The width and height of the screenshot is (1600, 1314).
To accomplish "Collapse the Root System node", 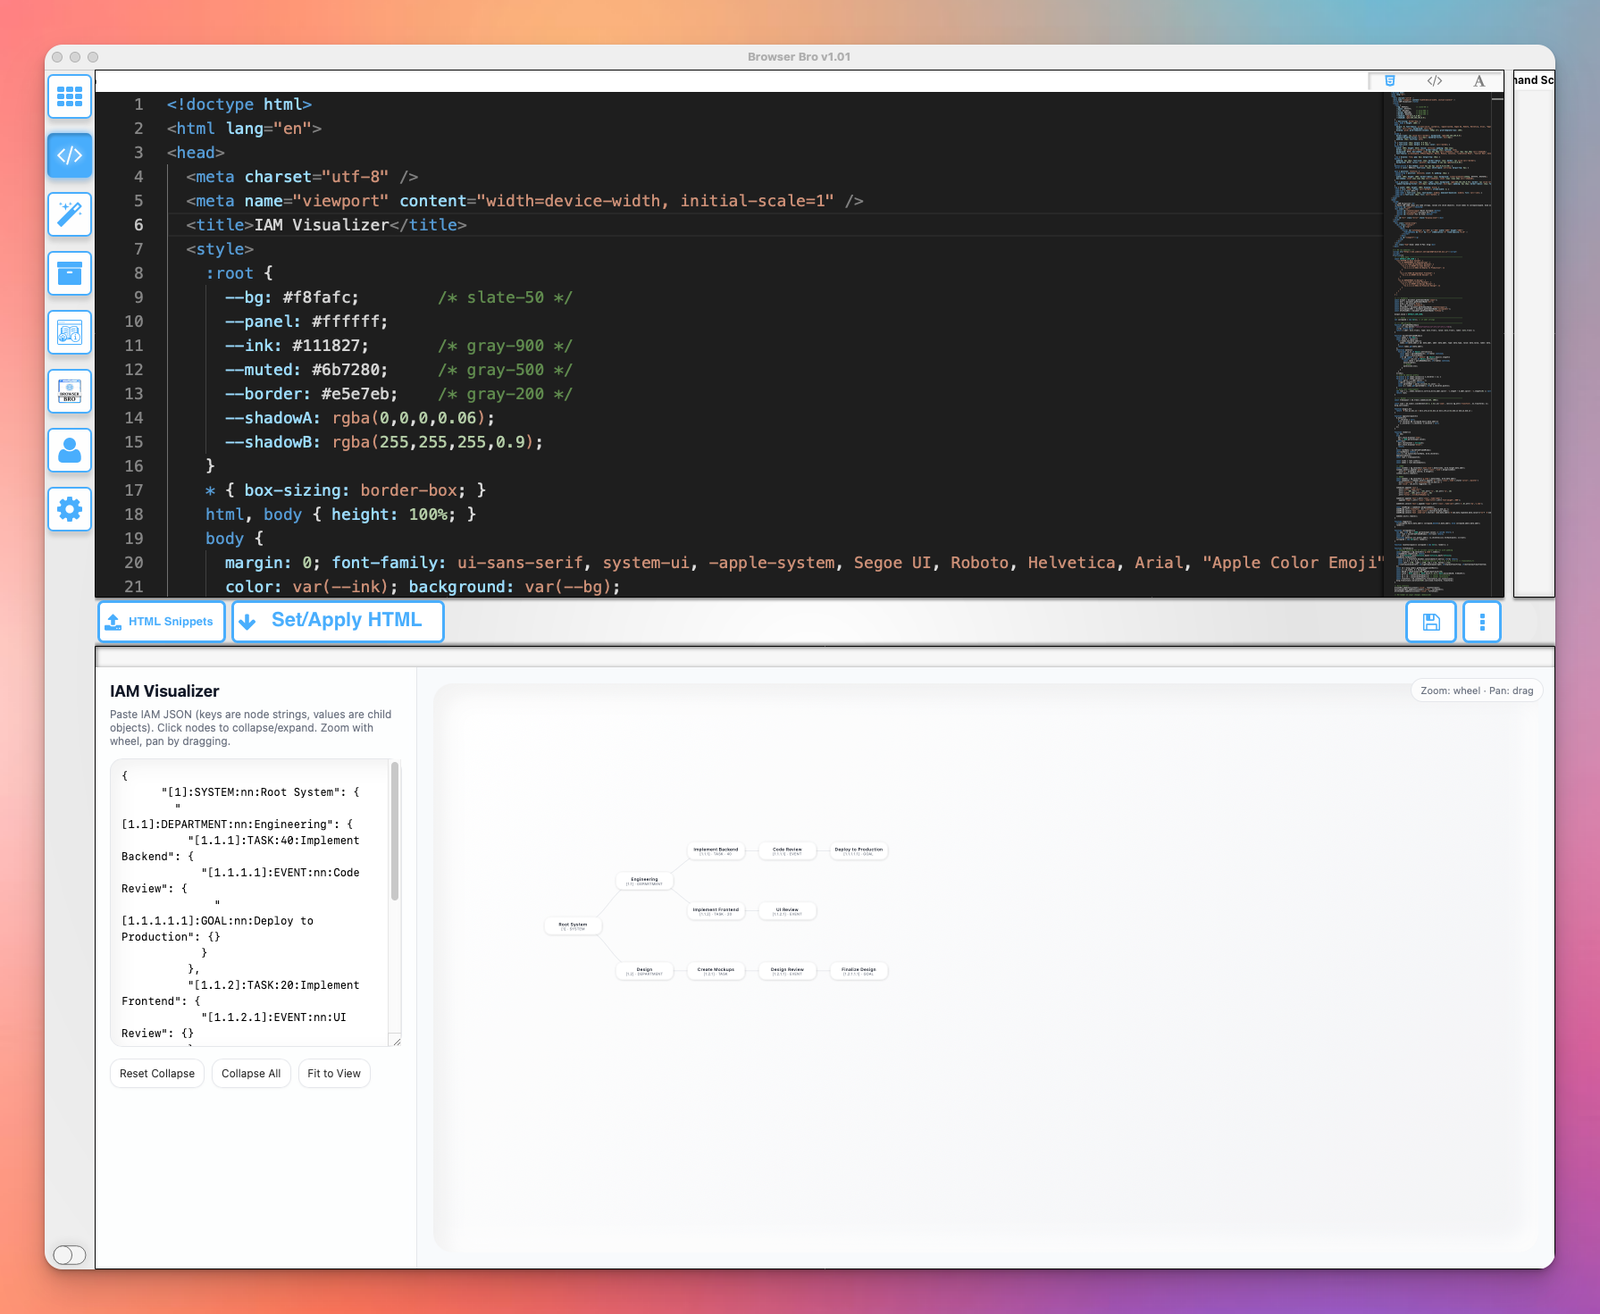I will [573, 926].
